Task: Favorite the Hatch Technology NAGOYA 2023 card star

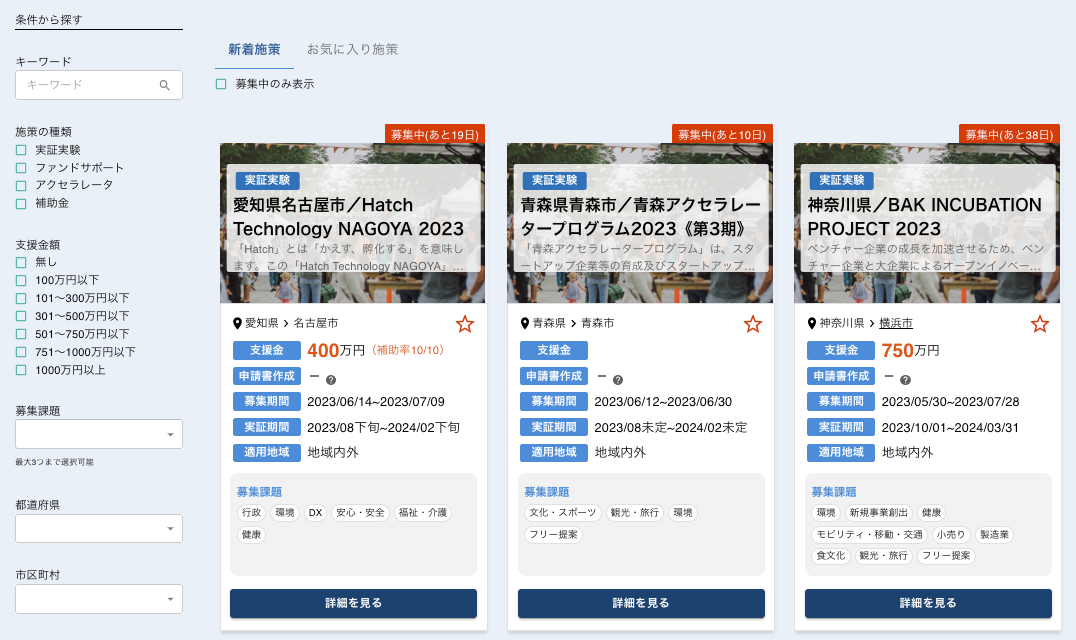Action: [x=465, y=324]
